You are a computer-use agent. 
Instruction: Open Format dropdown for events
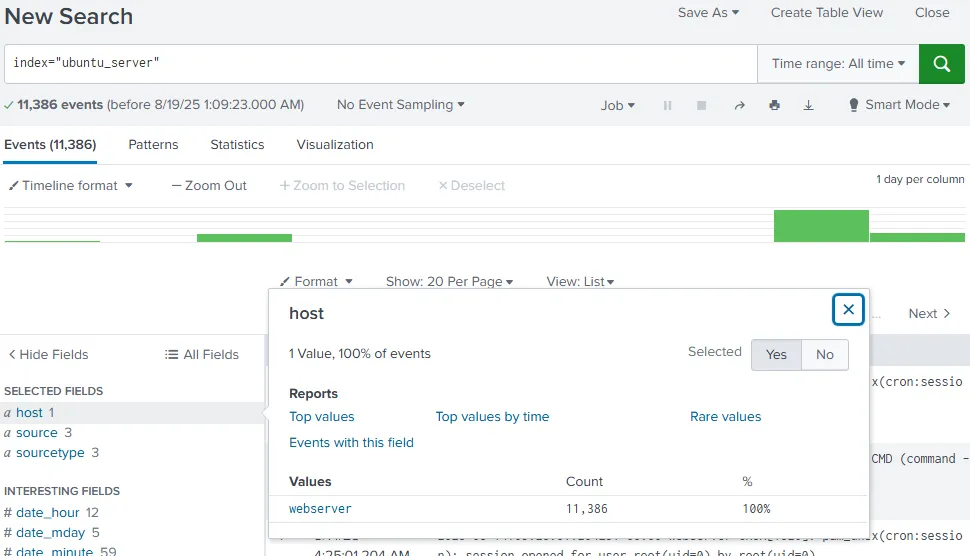click(x=316, y=281)
